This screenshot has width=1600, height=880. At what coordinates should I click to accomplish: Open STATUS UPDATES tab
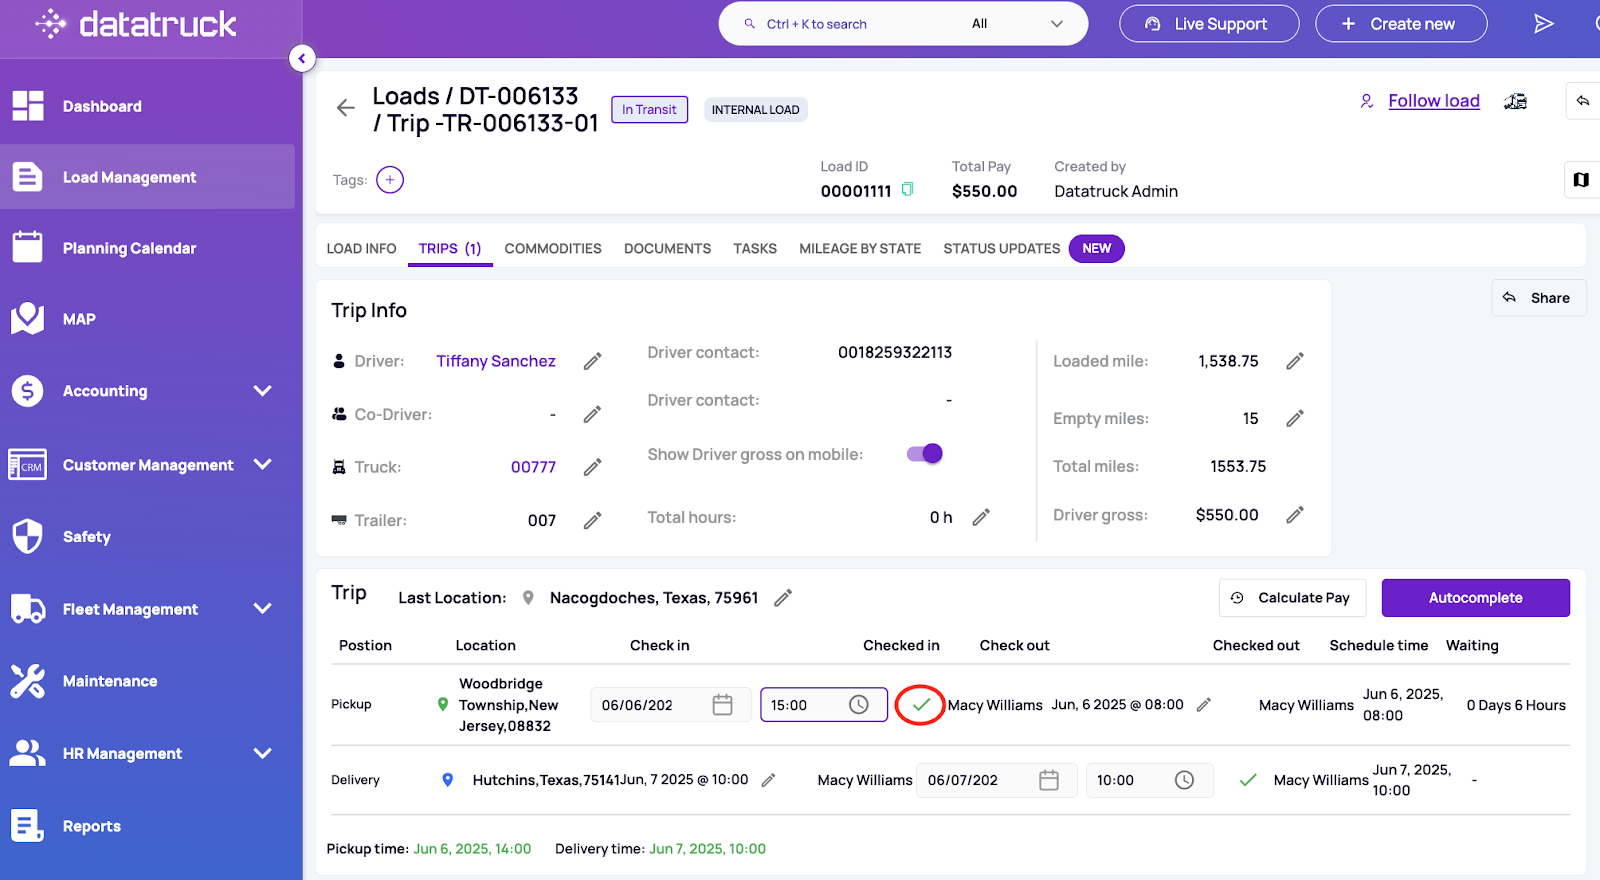click(1001, 249)
